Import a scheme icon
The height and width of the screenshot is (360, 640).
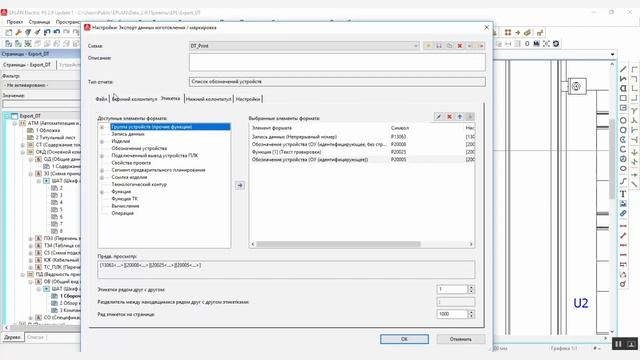click(x=470, y=46)
